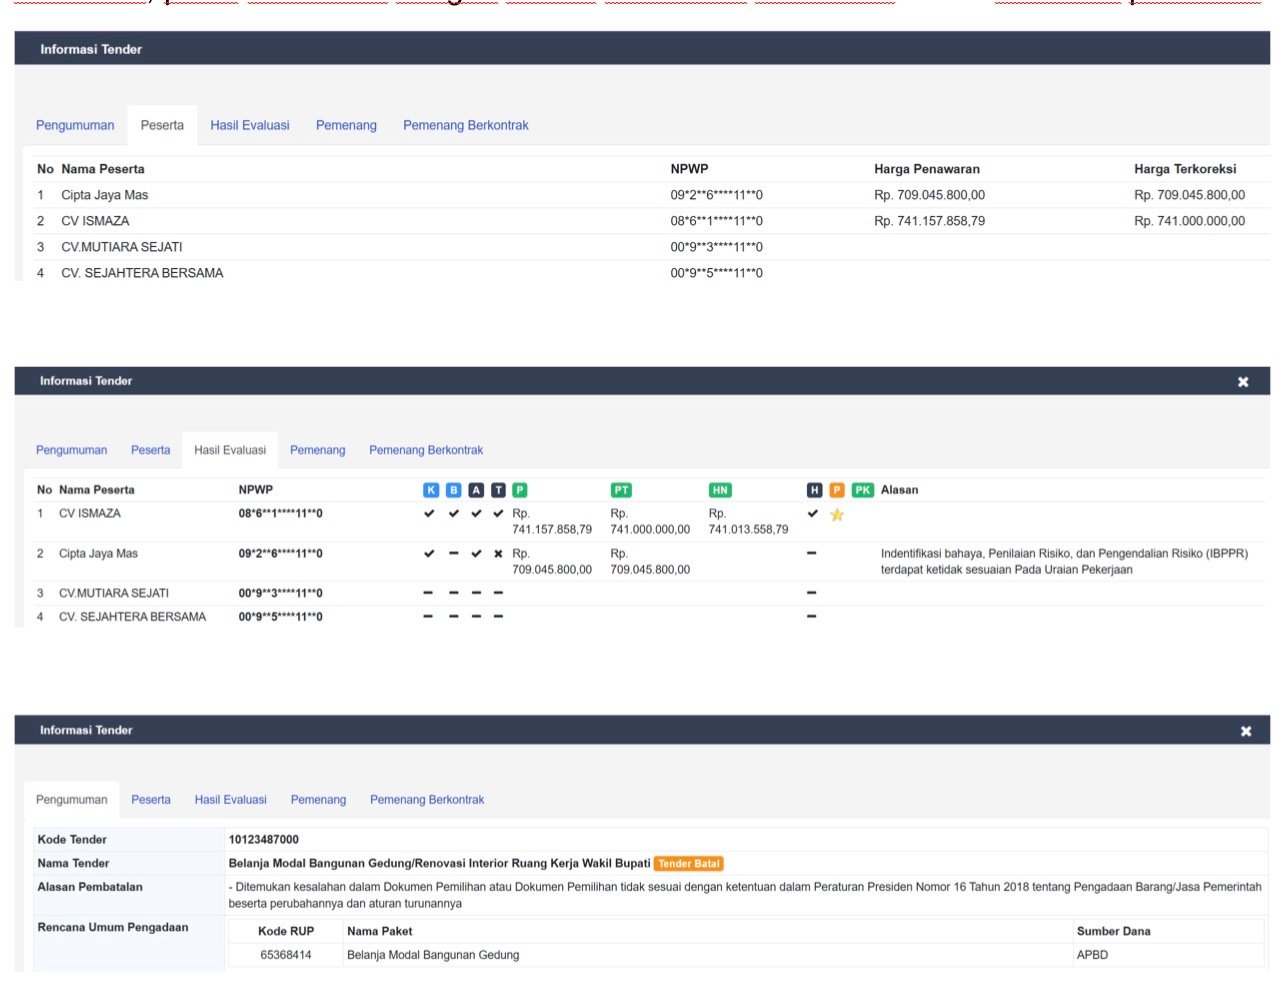Click package name Belanja Modal Bangunan Gedung
Viewport: 1284px width, 986px height.
point(433,955)
